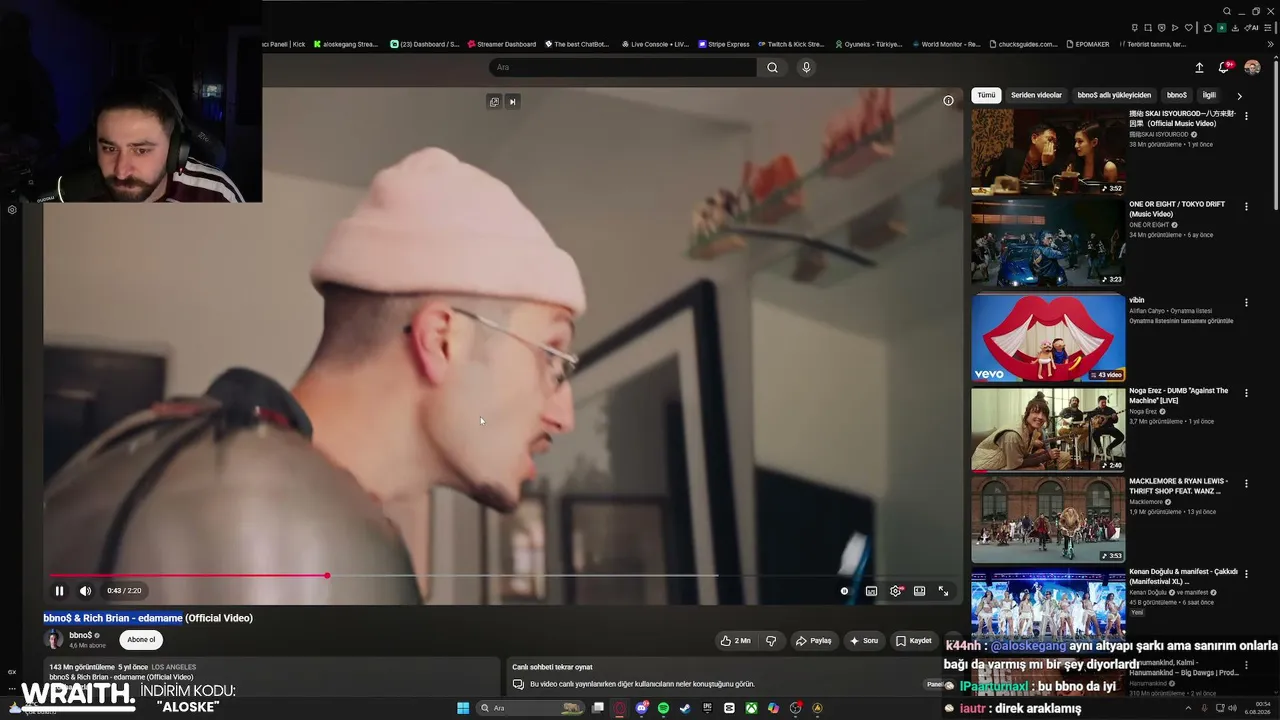
Task: Open Steam from the taskbar
Action: pos(685,708)
